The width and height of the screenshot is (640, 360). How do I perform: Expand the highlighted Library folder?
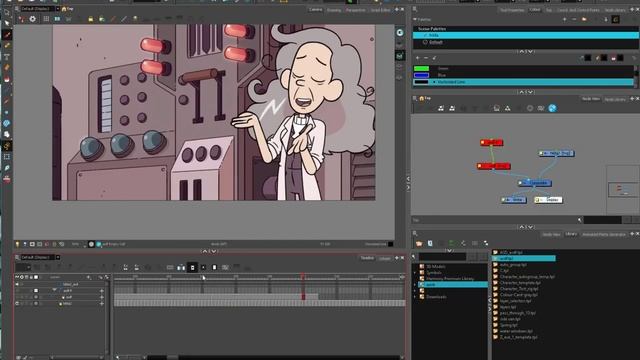click(415, 284)
